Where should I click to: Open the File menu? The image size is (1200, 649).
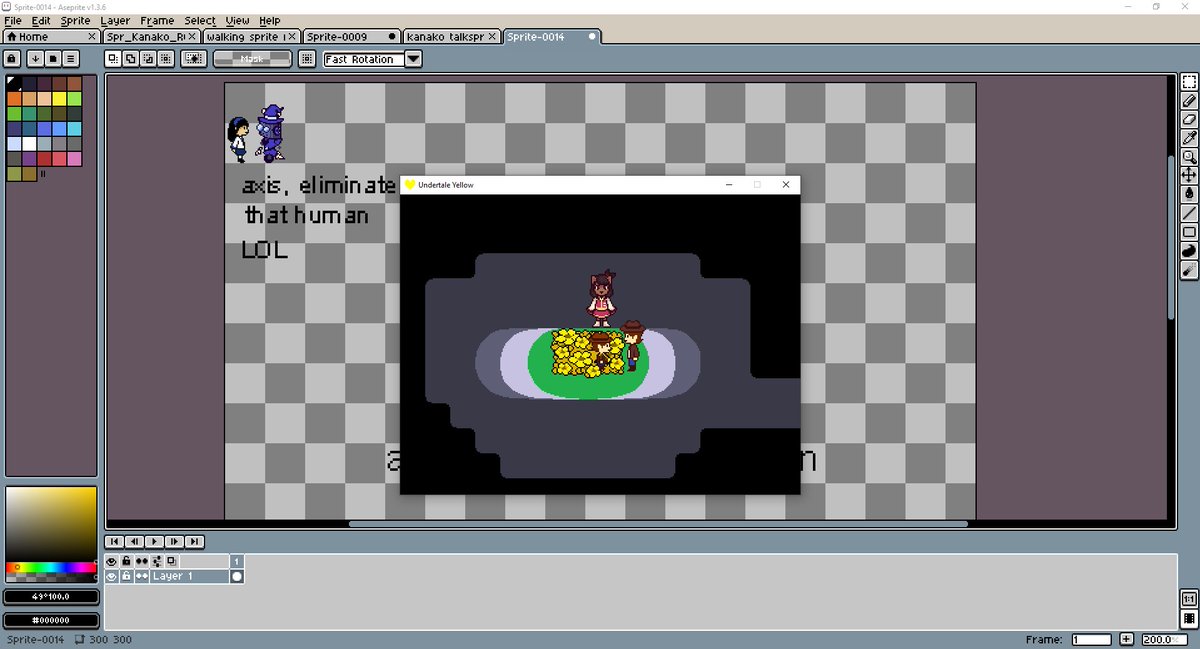13,20
